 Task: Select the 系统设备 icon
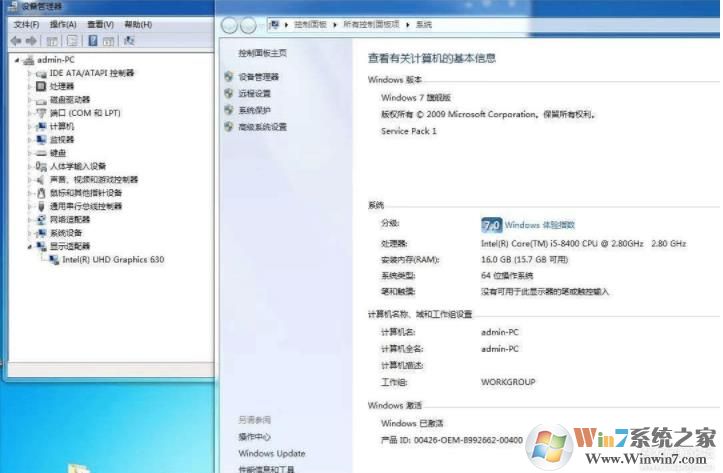(x=41, y=233)
